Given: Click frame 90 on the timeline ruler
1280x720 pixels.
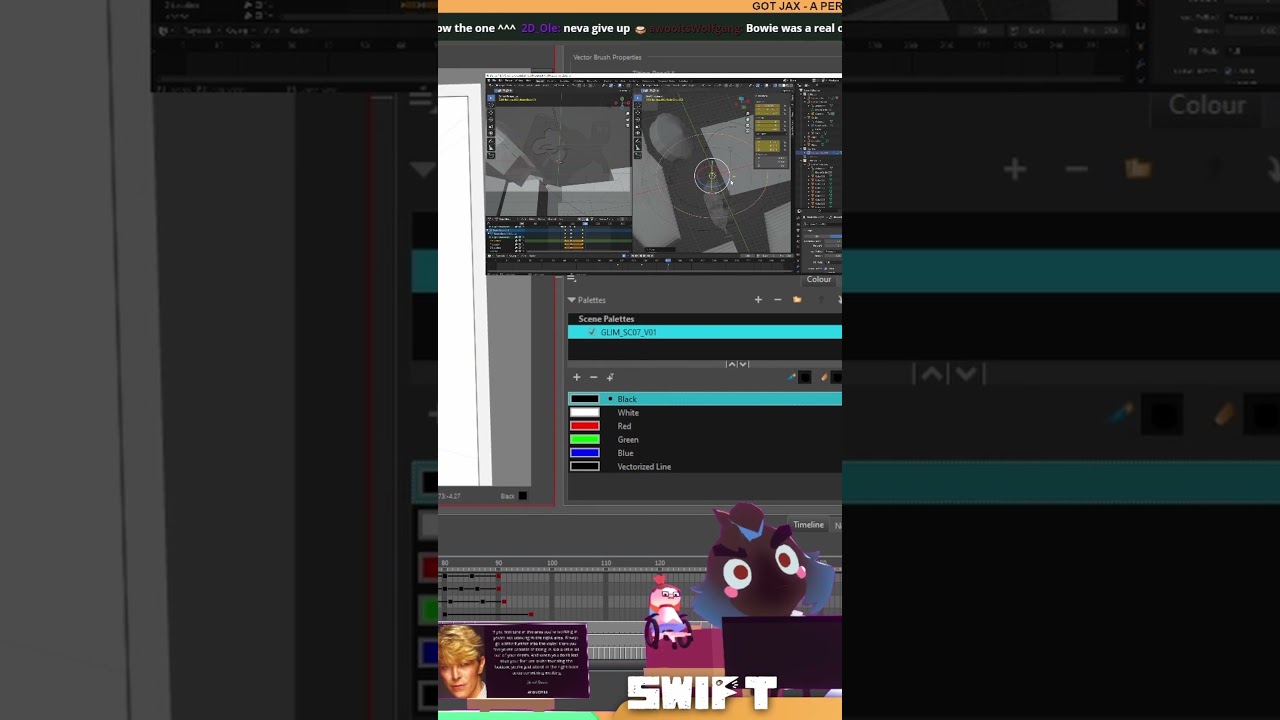Looking at the screenshot, I should (x=498, y=563).
